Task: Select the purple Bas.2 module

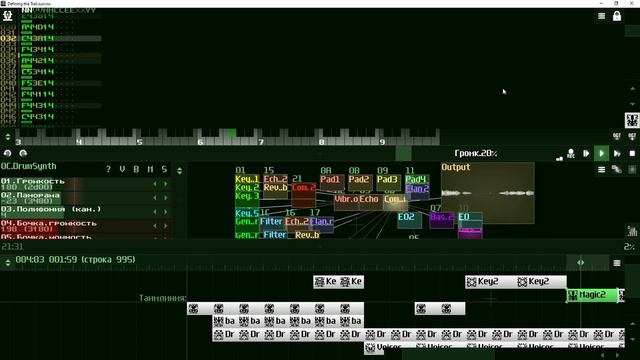Action: [x=441, y=220]
